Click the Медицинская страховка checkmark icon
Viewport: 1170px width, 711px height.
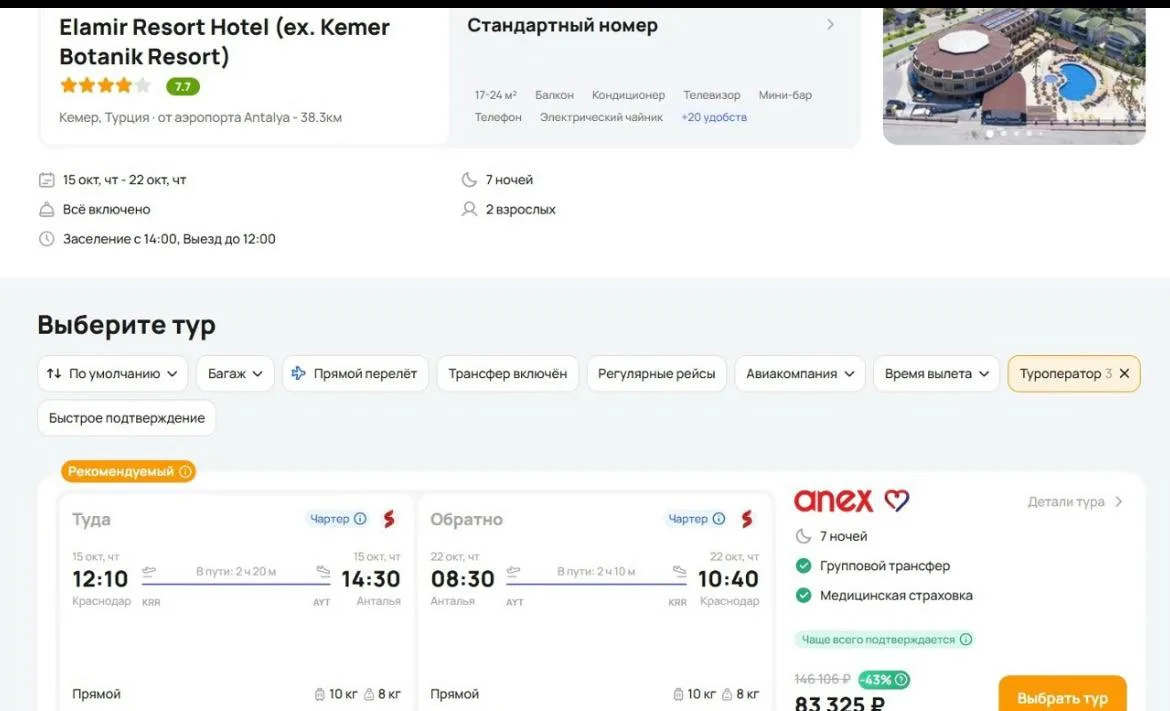tap(804, 595)
